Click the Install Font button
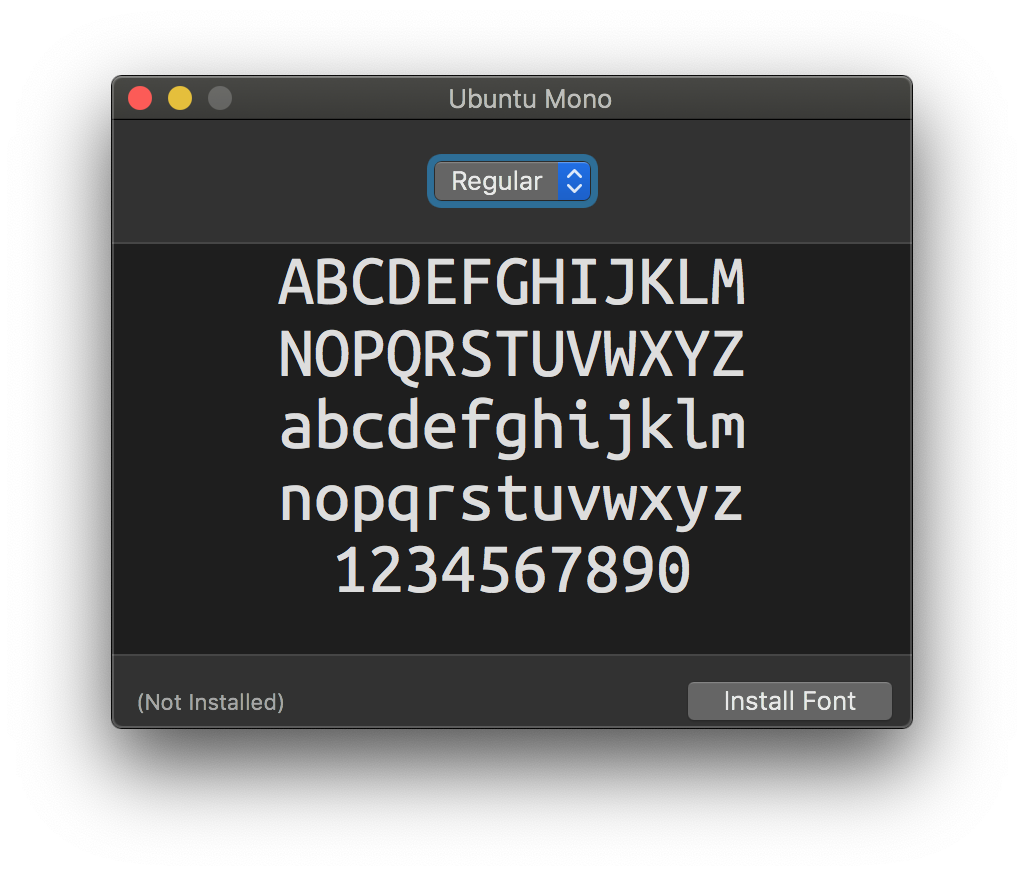This screenshot has height=876, width=1024. (790, 701)
